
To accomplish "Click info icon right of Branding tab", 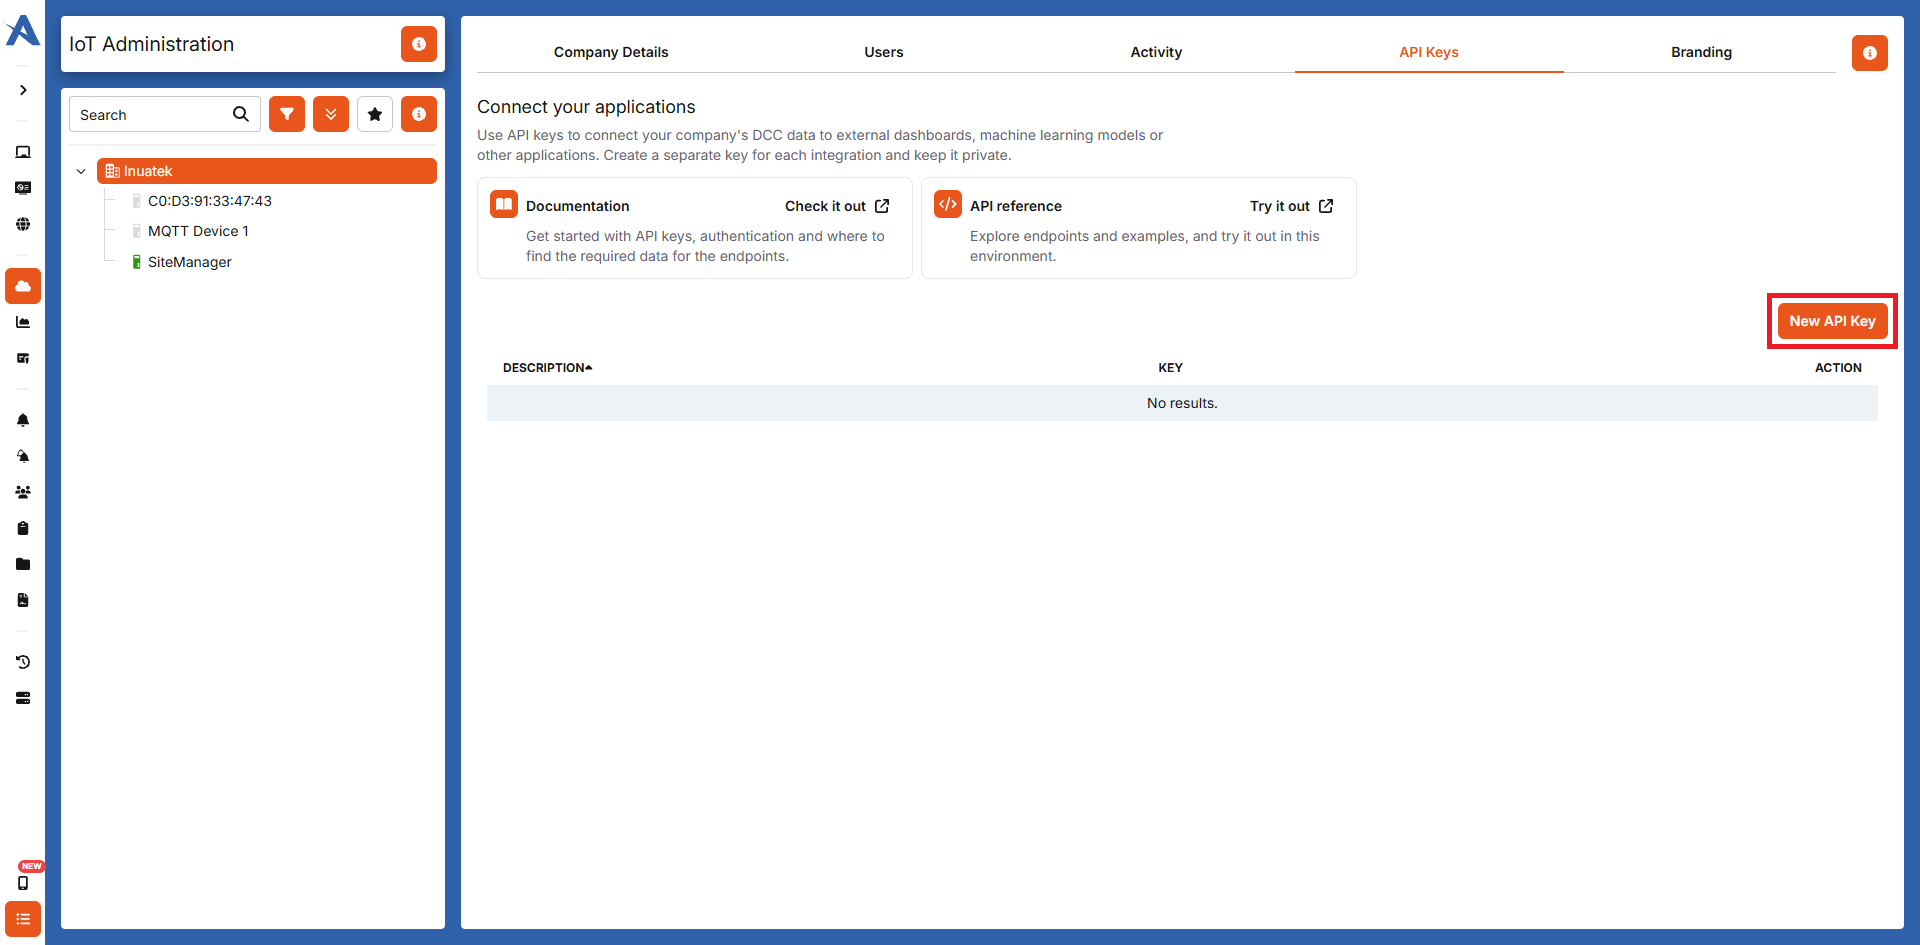I will [1870, 53].
